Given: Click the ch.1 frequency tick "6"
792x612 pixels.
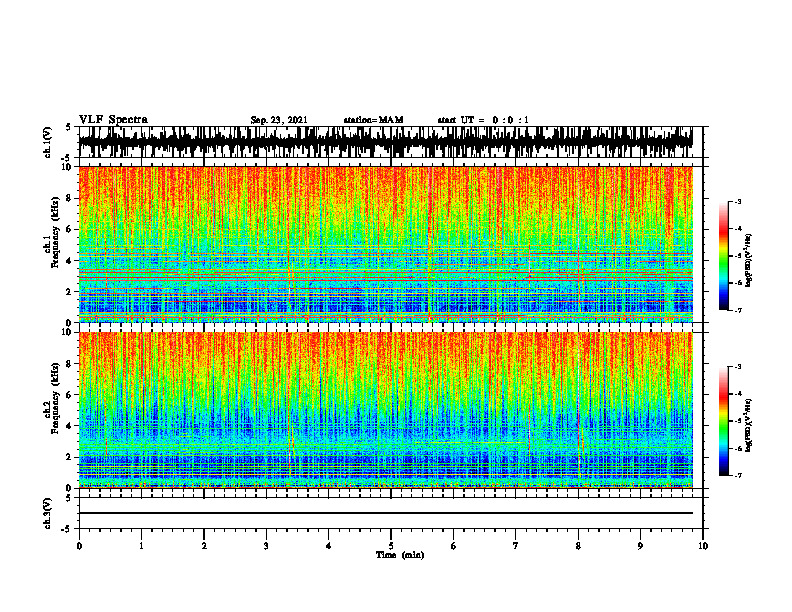Looking at the screenshot, I should click(x=71, y=229).
